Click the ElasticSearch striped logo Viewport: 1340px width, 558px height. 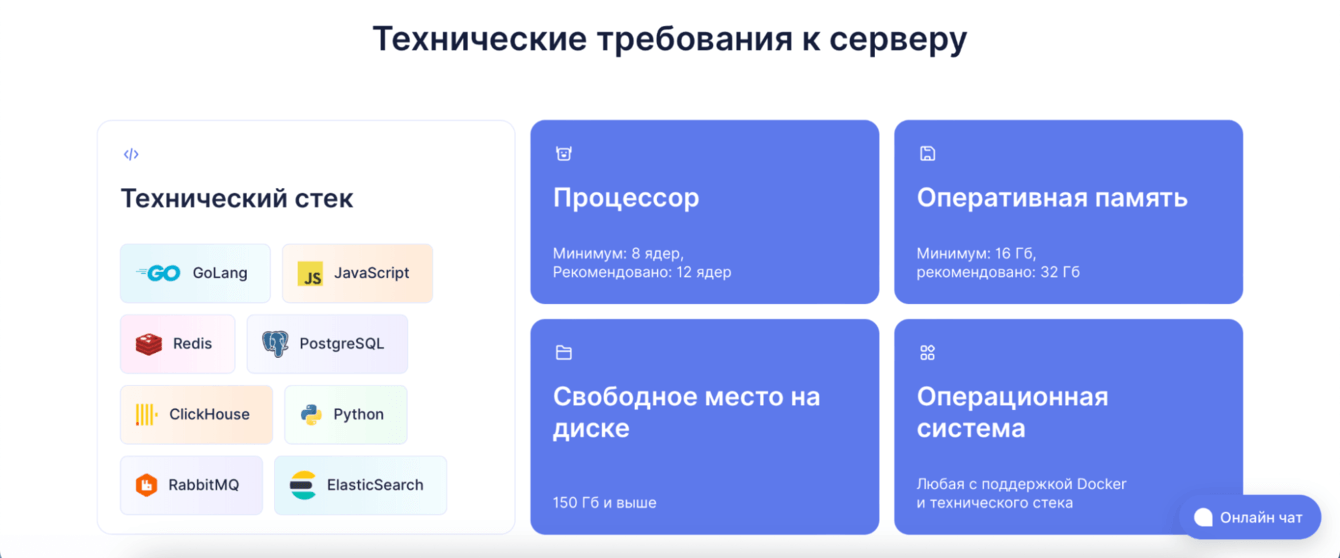pos(303,486)
